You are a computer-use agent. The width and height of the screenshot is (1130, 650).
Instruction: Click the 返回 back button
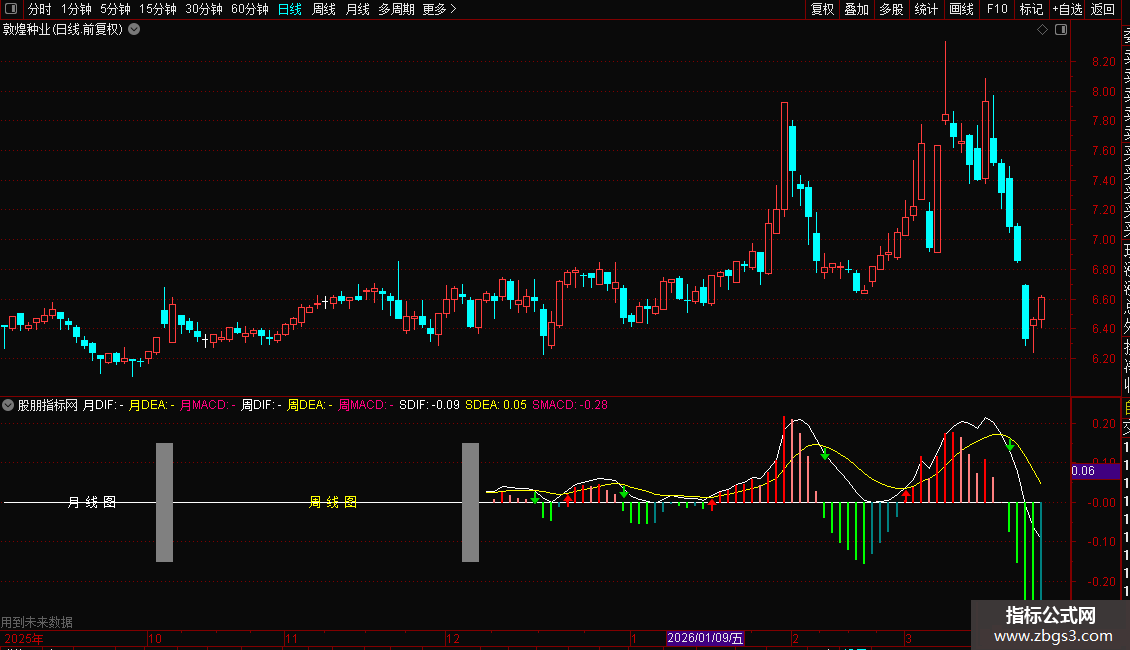point(1103,9)
